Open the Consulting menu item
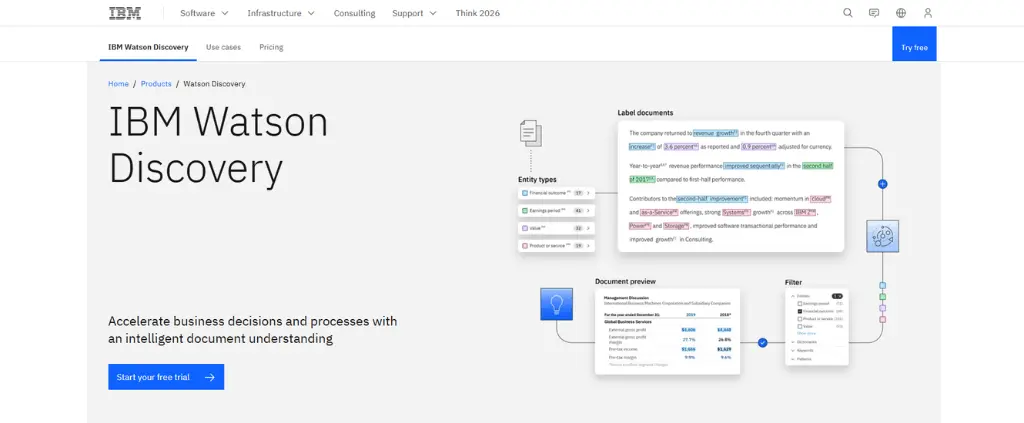The image size is (1024, 423). tap(355, 13)
